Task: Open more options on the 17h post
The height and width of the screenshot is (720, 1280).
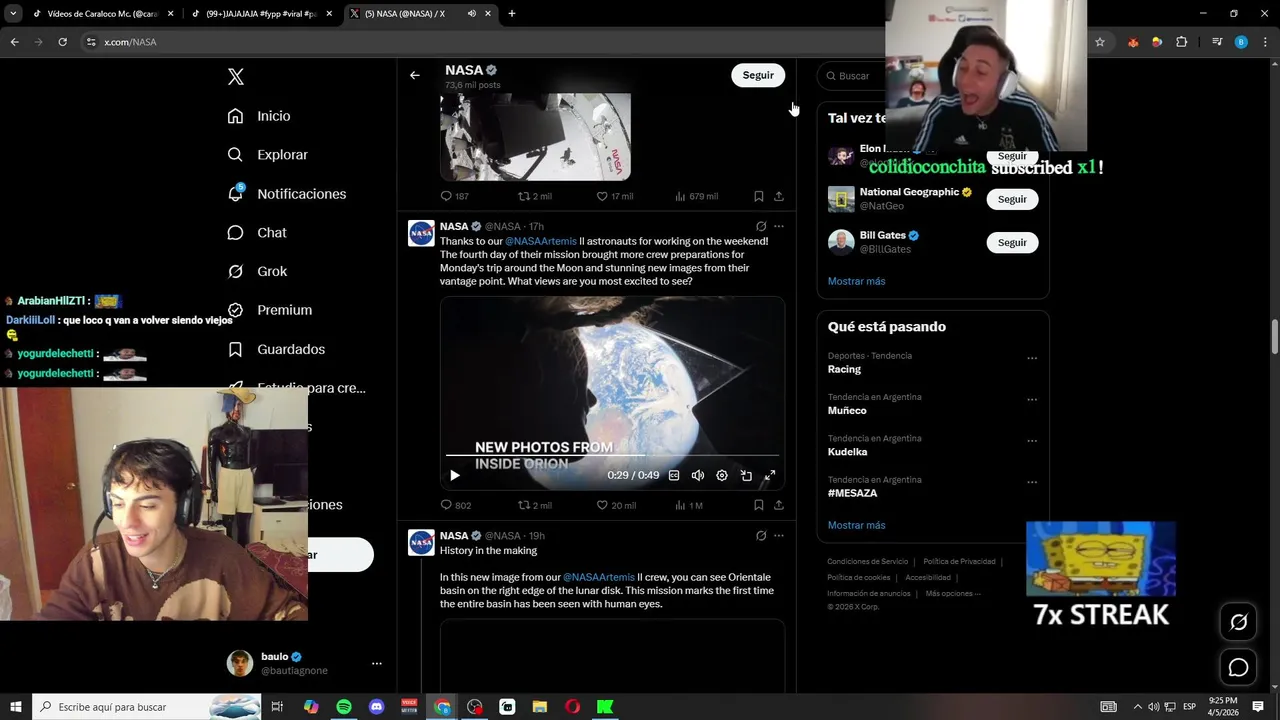Action: 779,227
